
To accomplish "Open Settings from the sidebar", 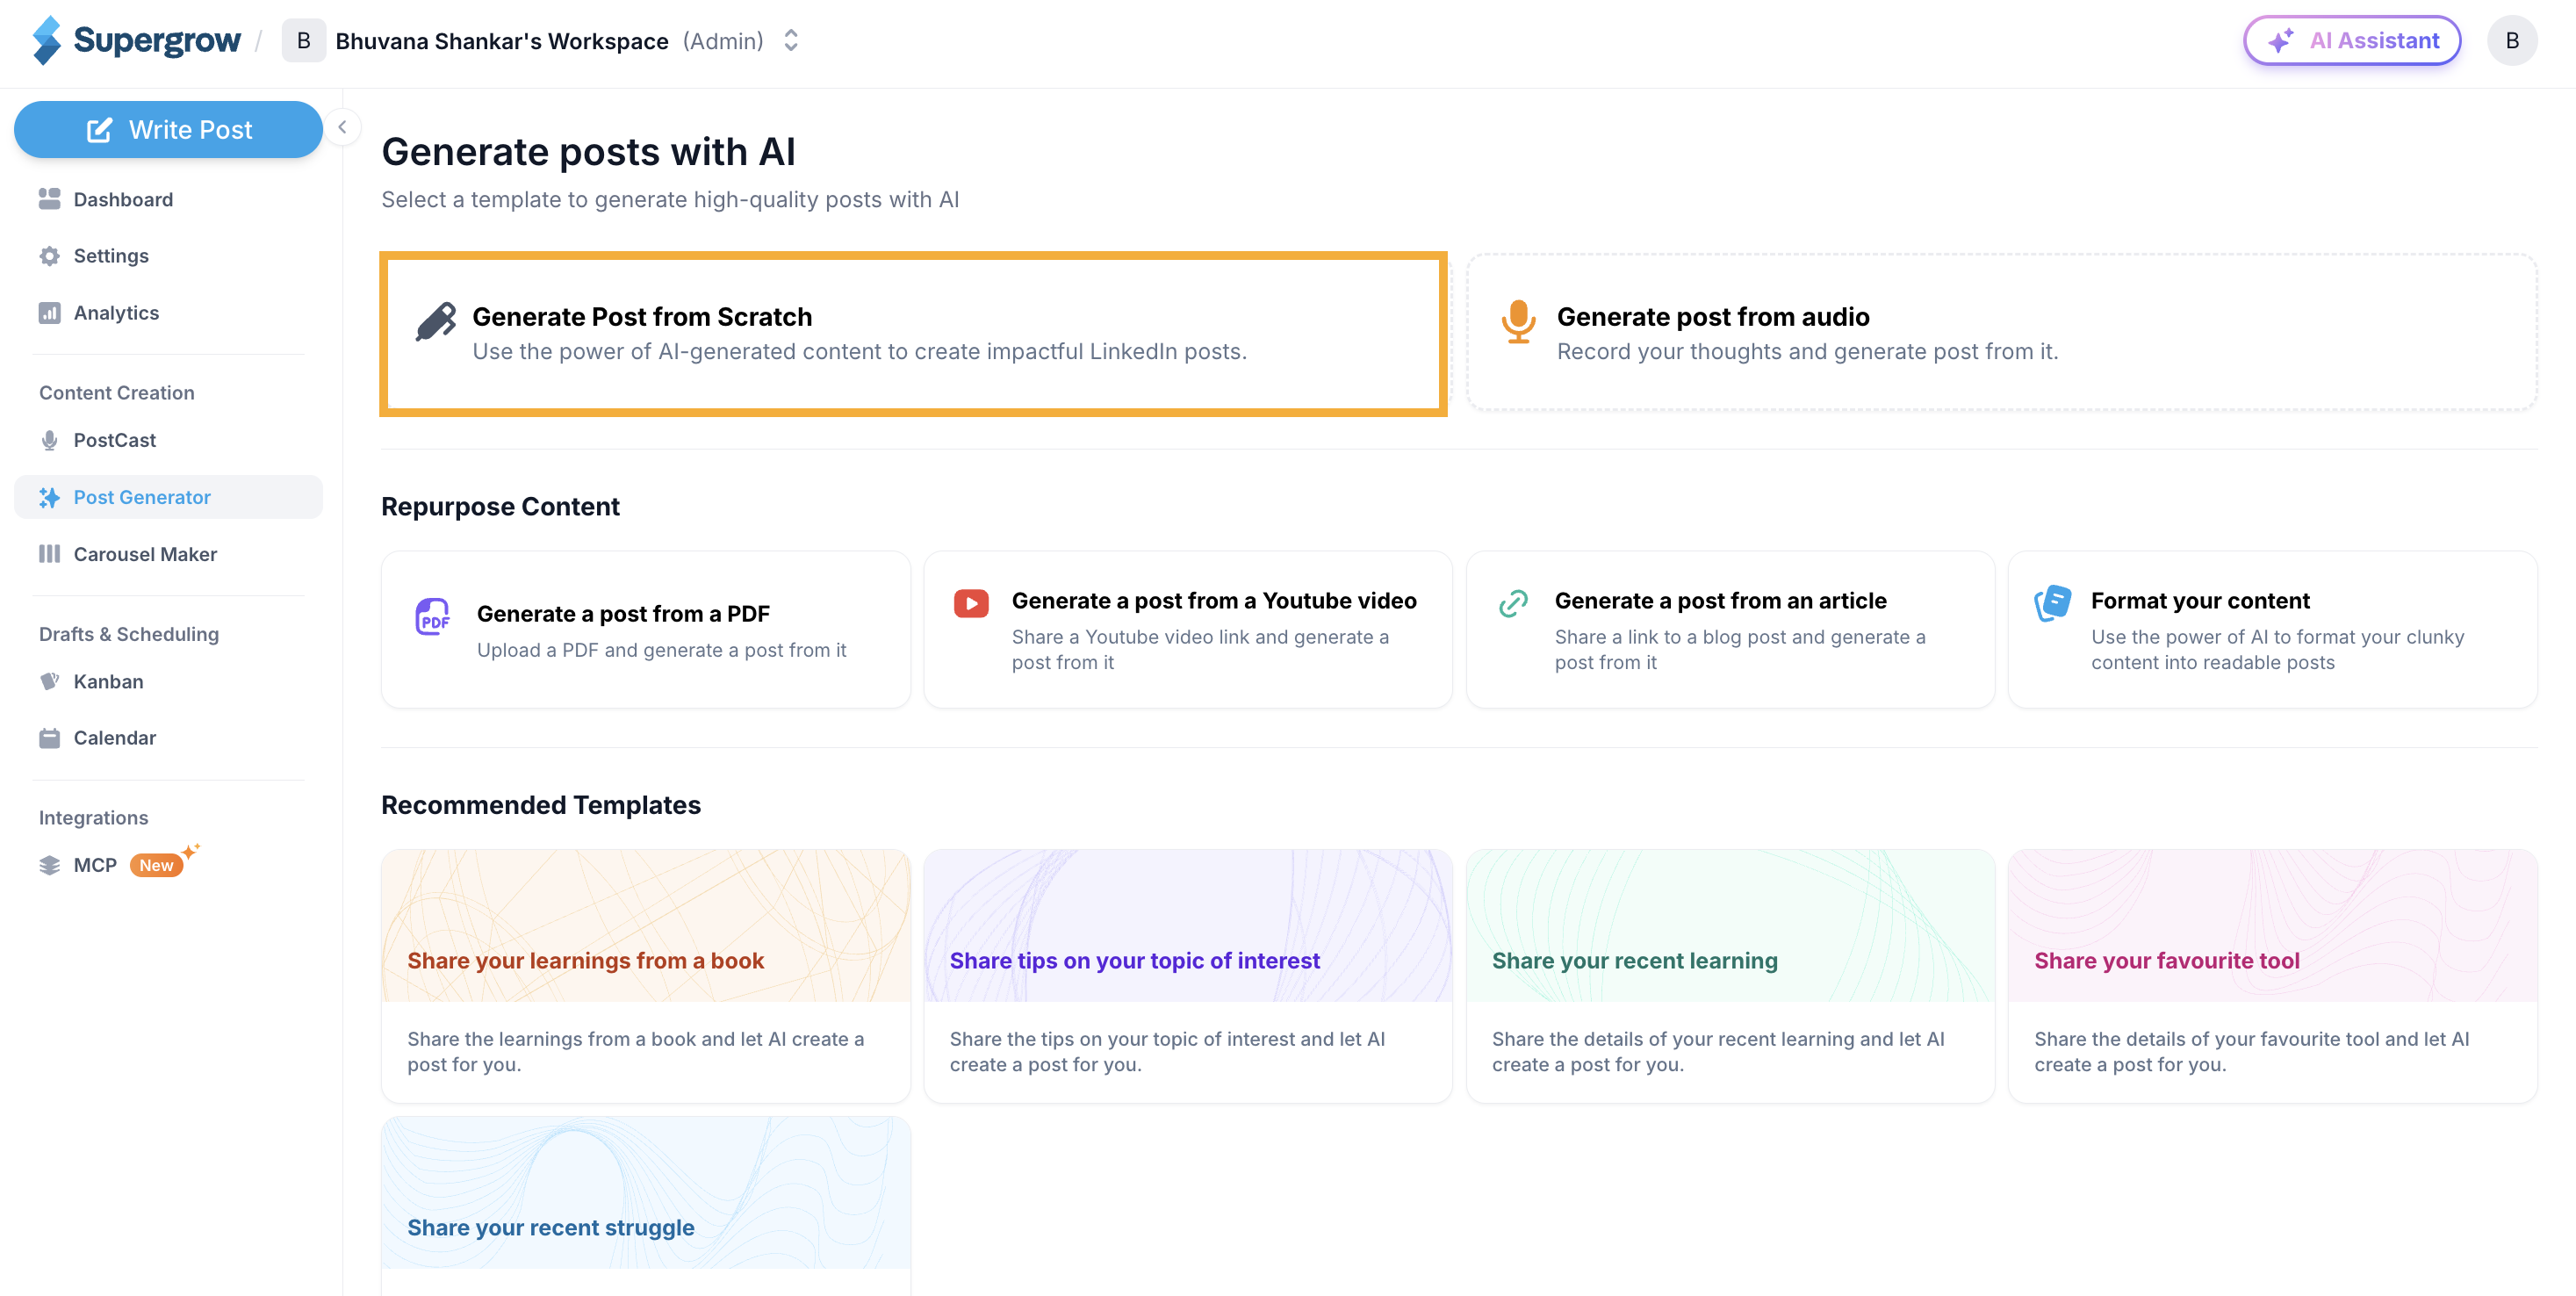I will [168, 256].
